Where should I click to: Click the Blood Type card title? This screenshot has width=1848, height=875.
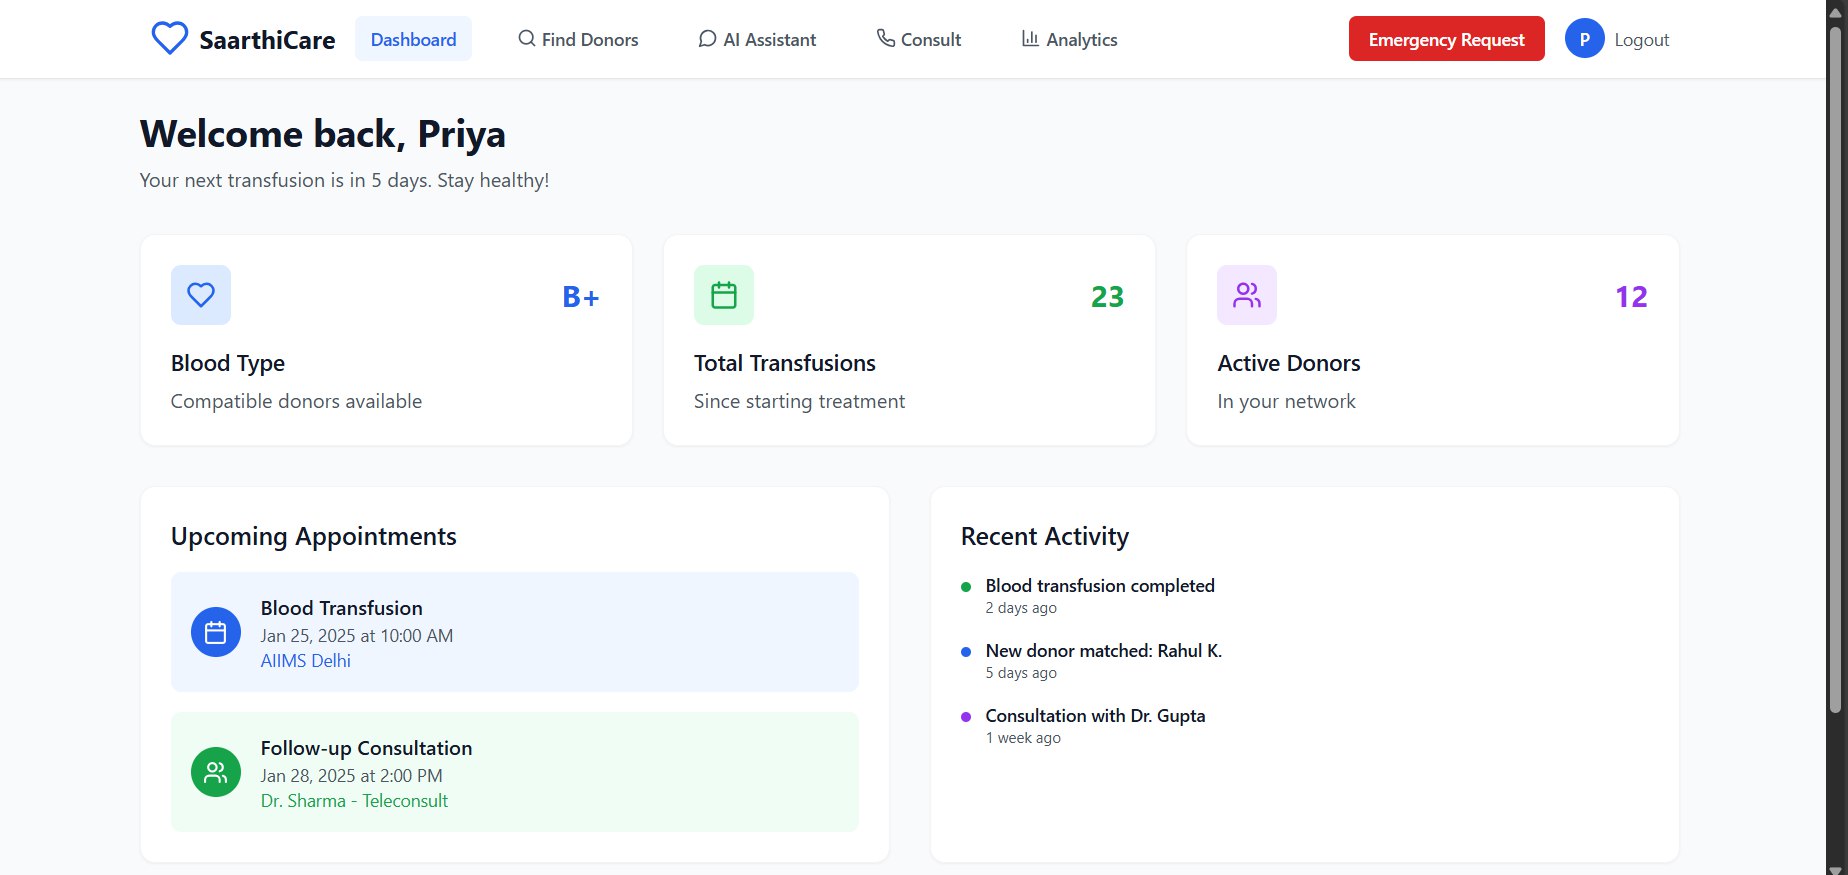pos(228,363)
